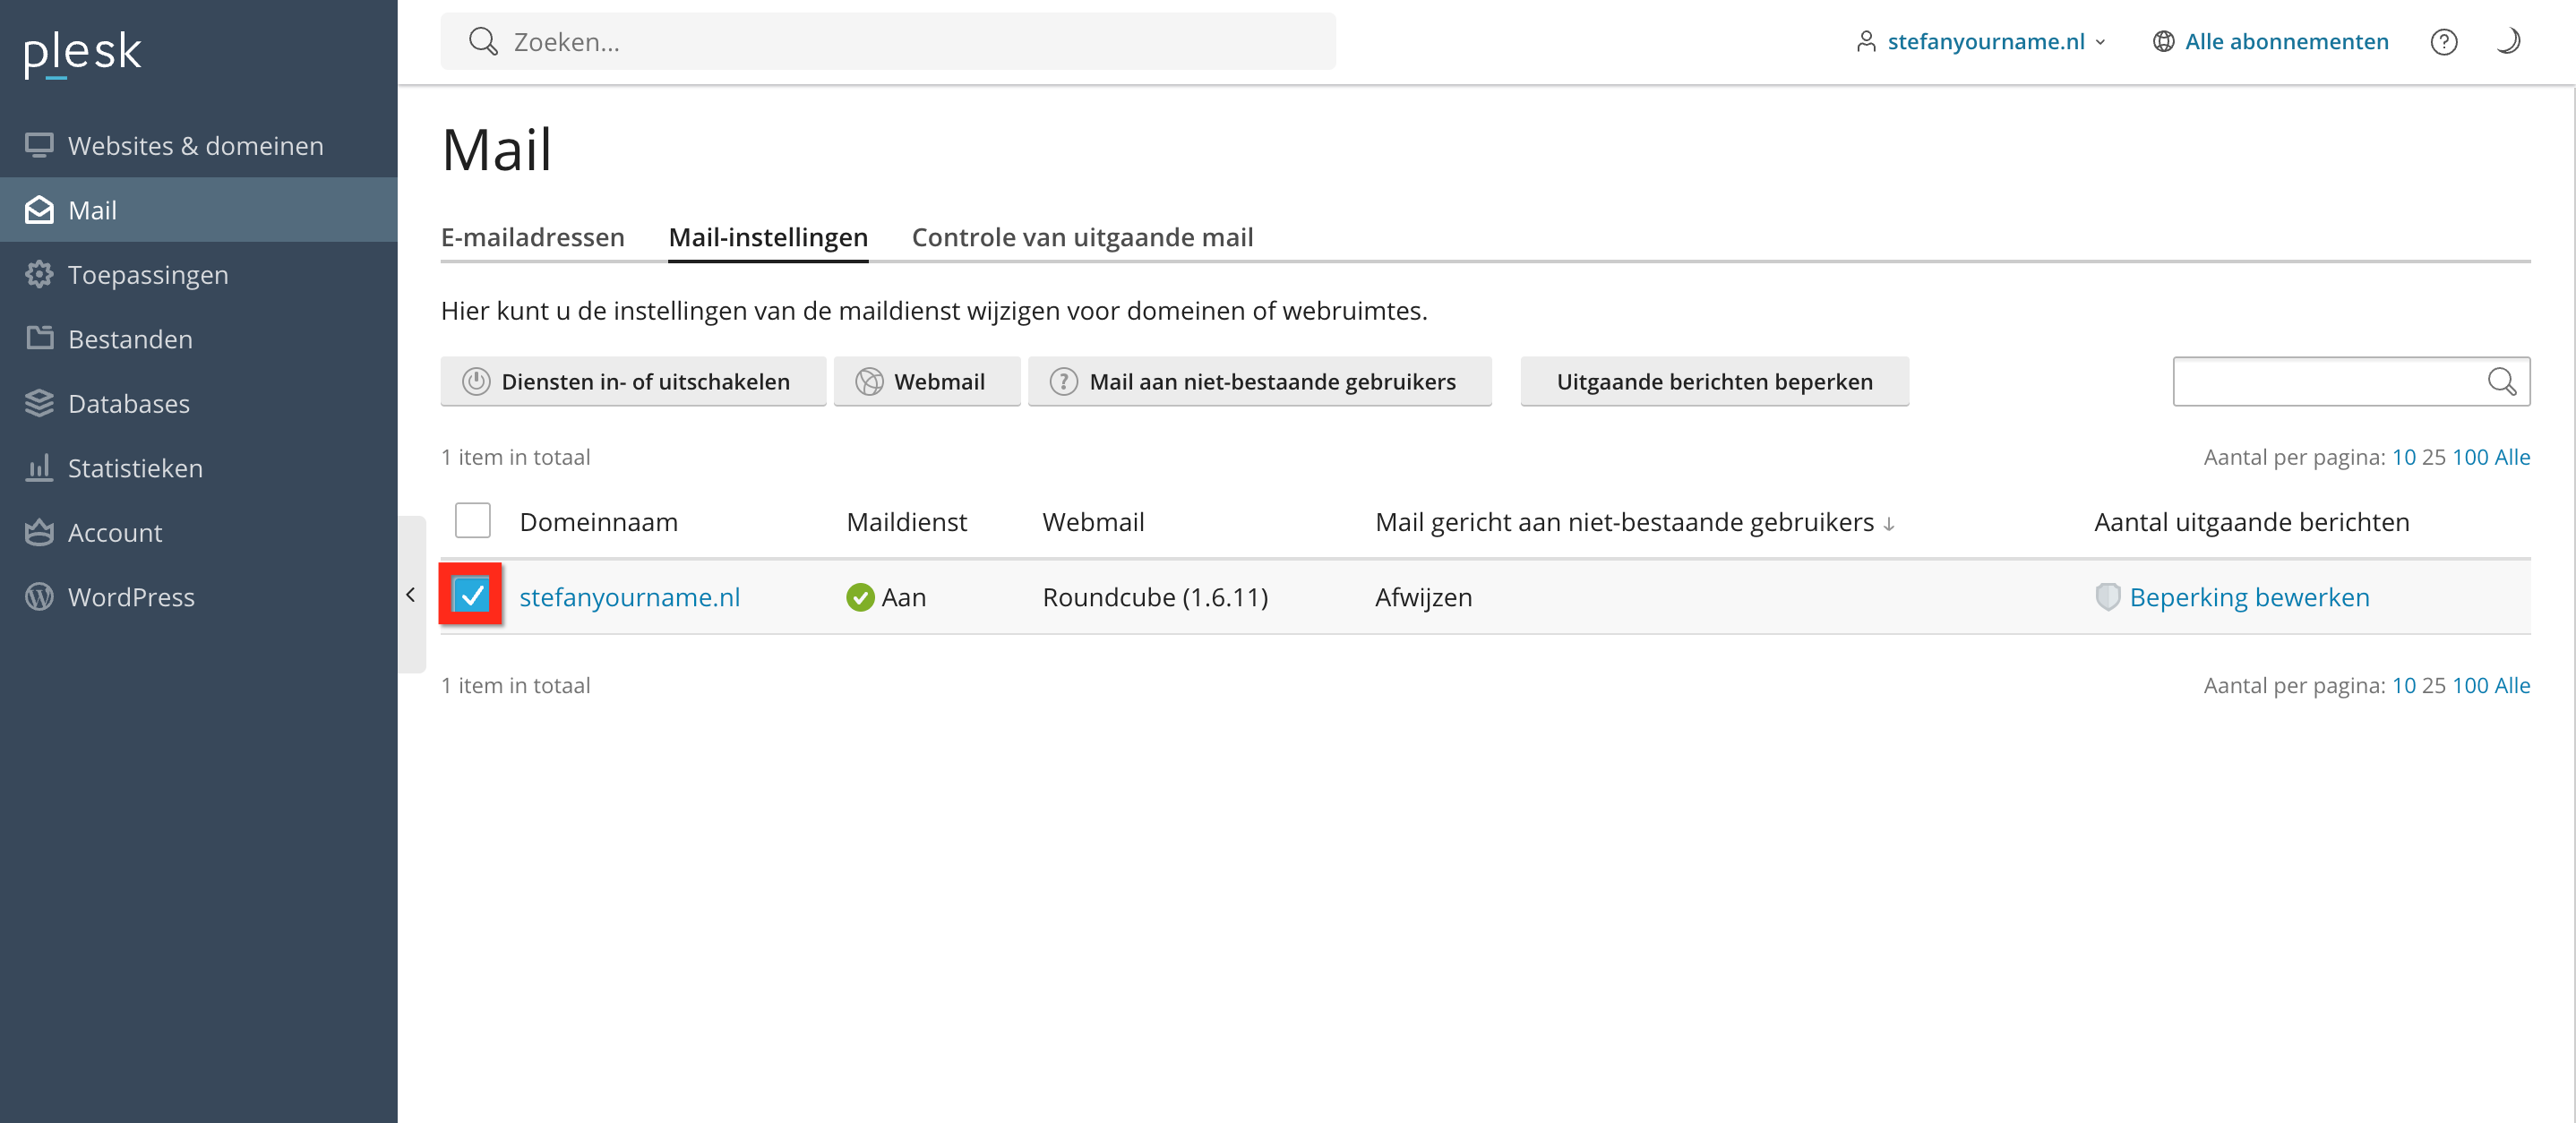Click Diensten in- of uitschakelen button
The width and height of the screenshot is (2576, 1123).
(x=633, y=381)
